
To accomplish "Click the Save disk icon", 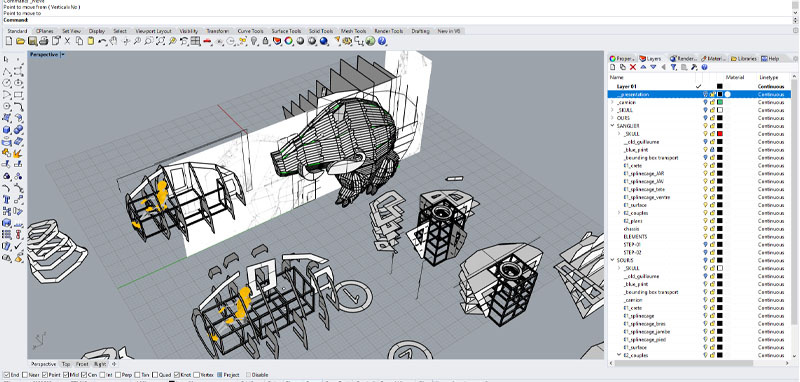I will (x=32, y=41).
